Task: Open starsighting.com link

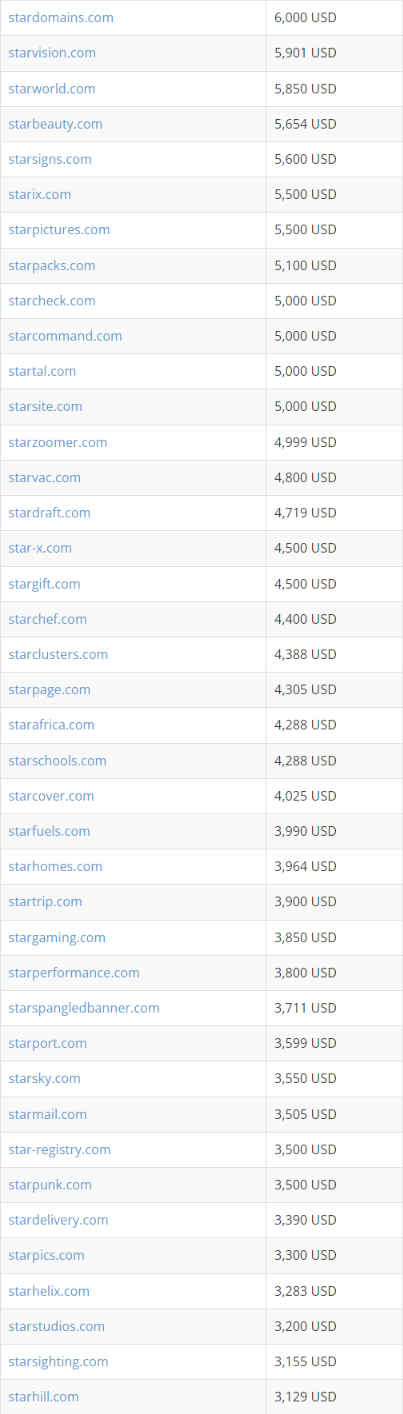Action: (58, 1361)
